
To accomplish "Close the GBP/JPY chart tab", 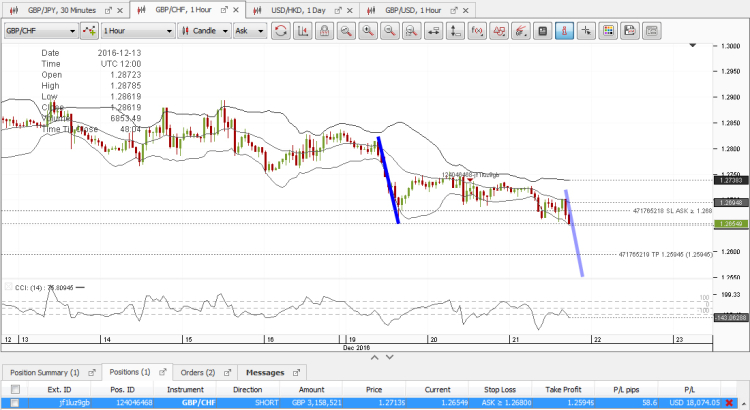I will 120,10.
